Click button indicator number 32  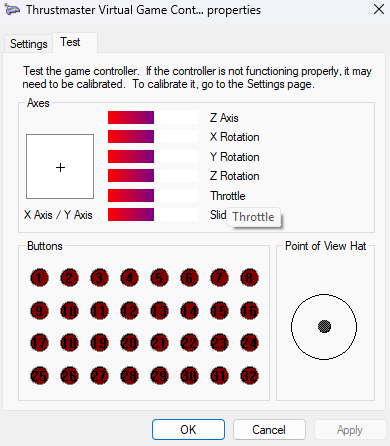coord(249,376)
